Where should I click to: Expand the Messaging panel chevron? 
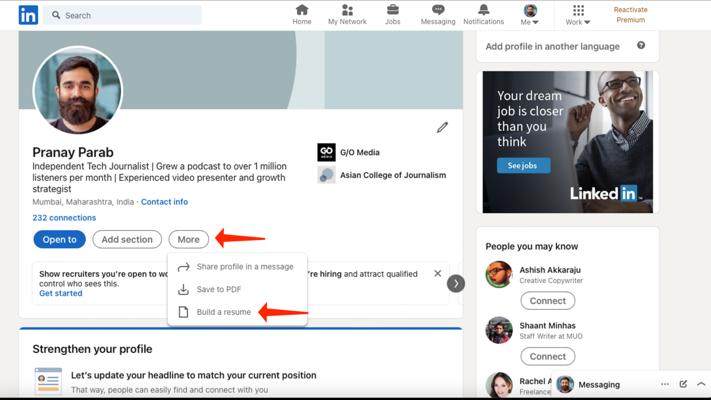click(x=701, y=384)
